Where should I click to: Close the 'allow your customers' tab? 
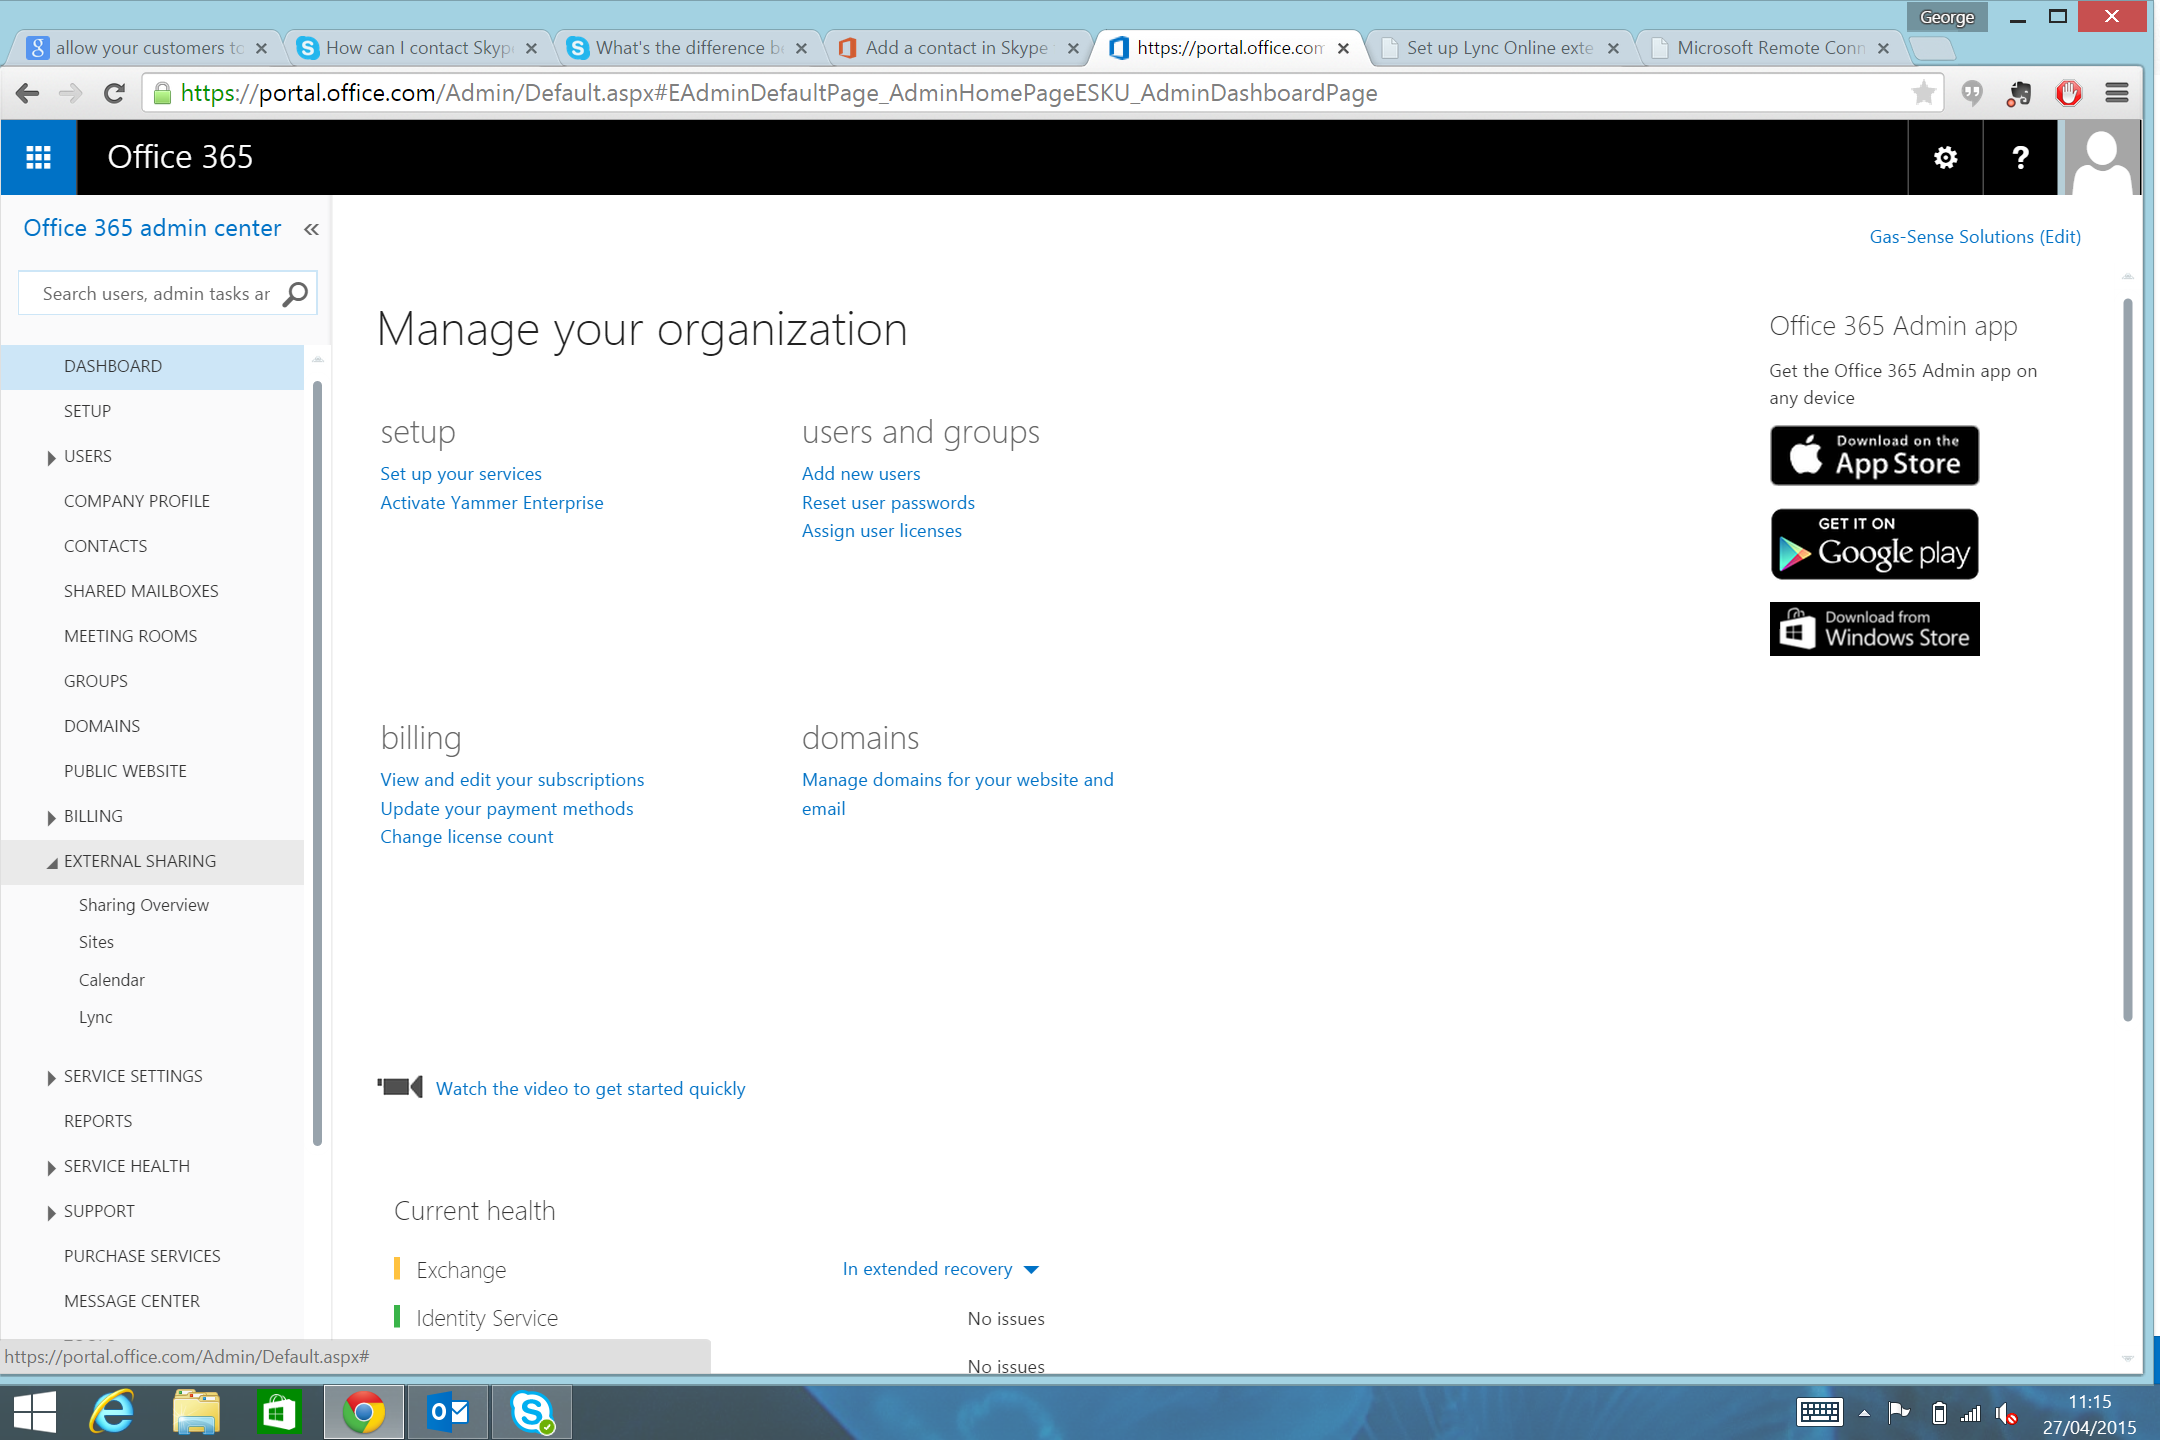261,48
